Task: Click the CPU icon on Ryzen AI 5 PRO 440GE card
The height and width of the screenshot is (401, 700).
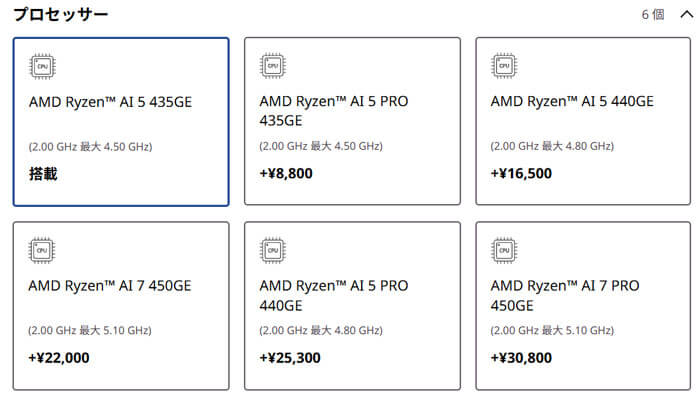Action: (x=273, y=251)
